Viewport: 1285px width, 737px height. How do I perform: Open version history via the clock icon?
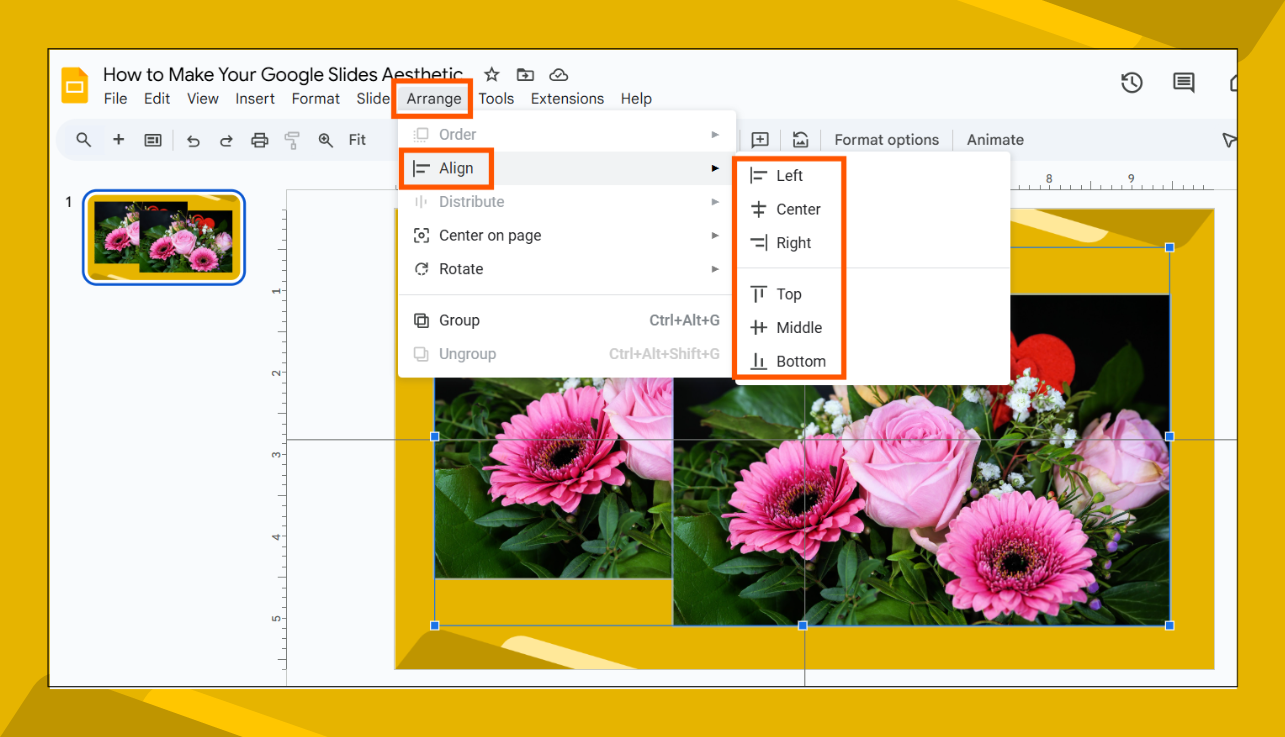point(1132,83)
